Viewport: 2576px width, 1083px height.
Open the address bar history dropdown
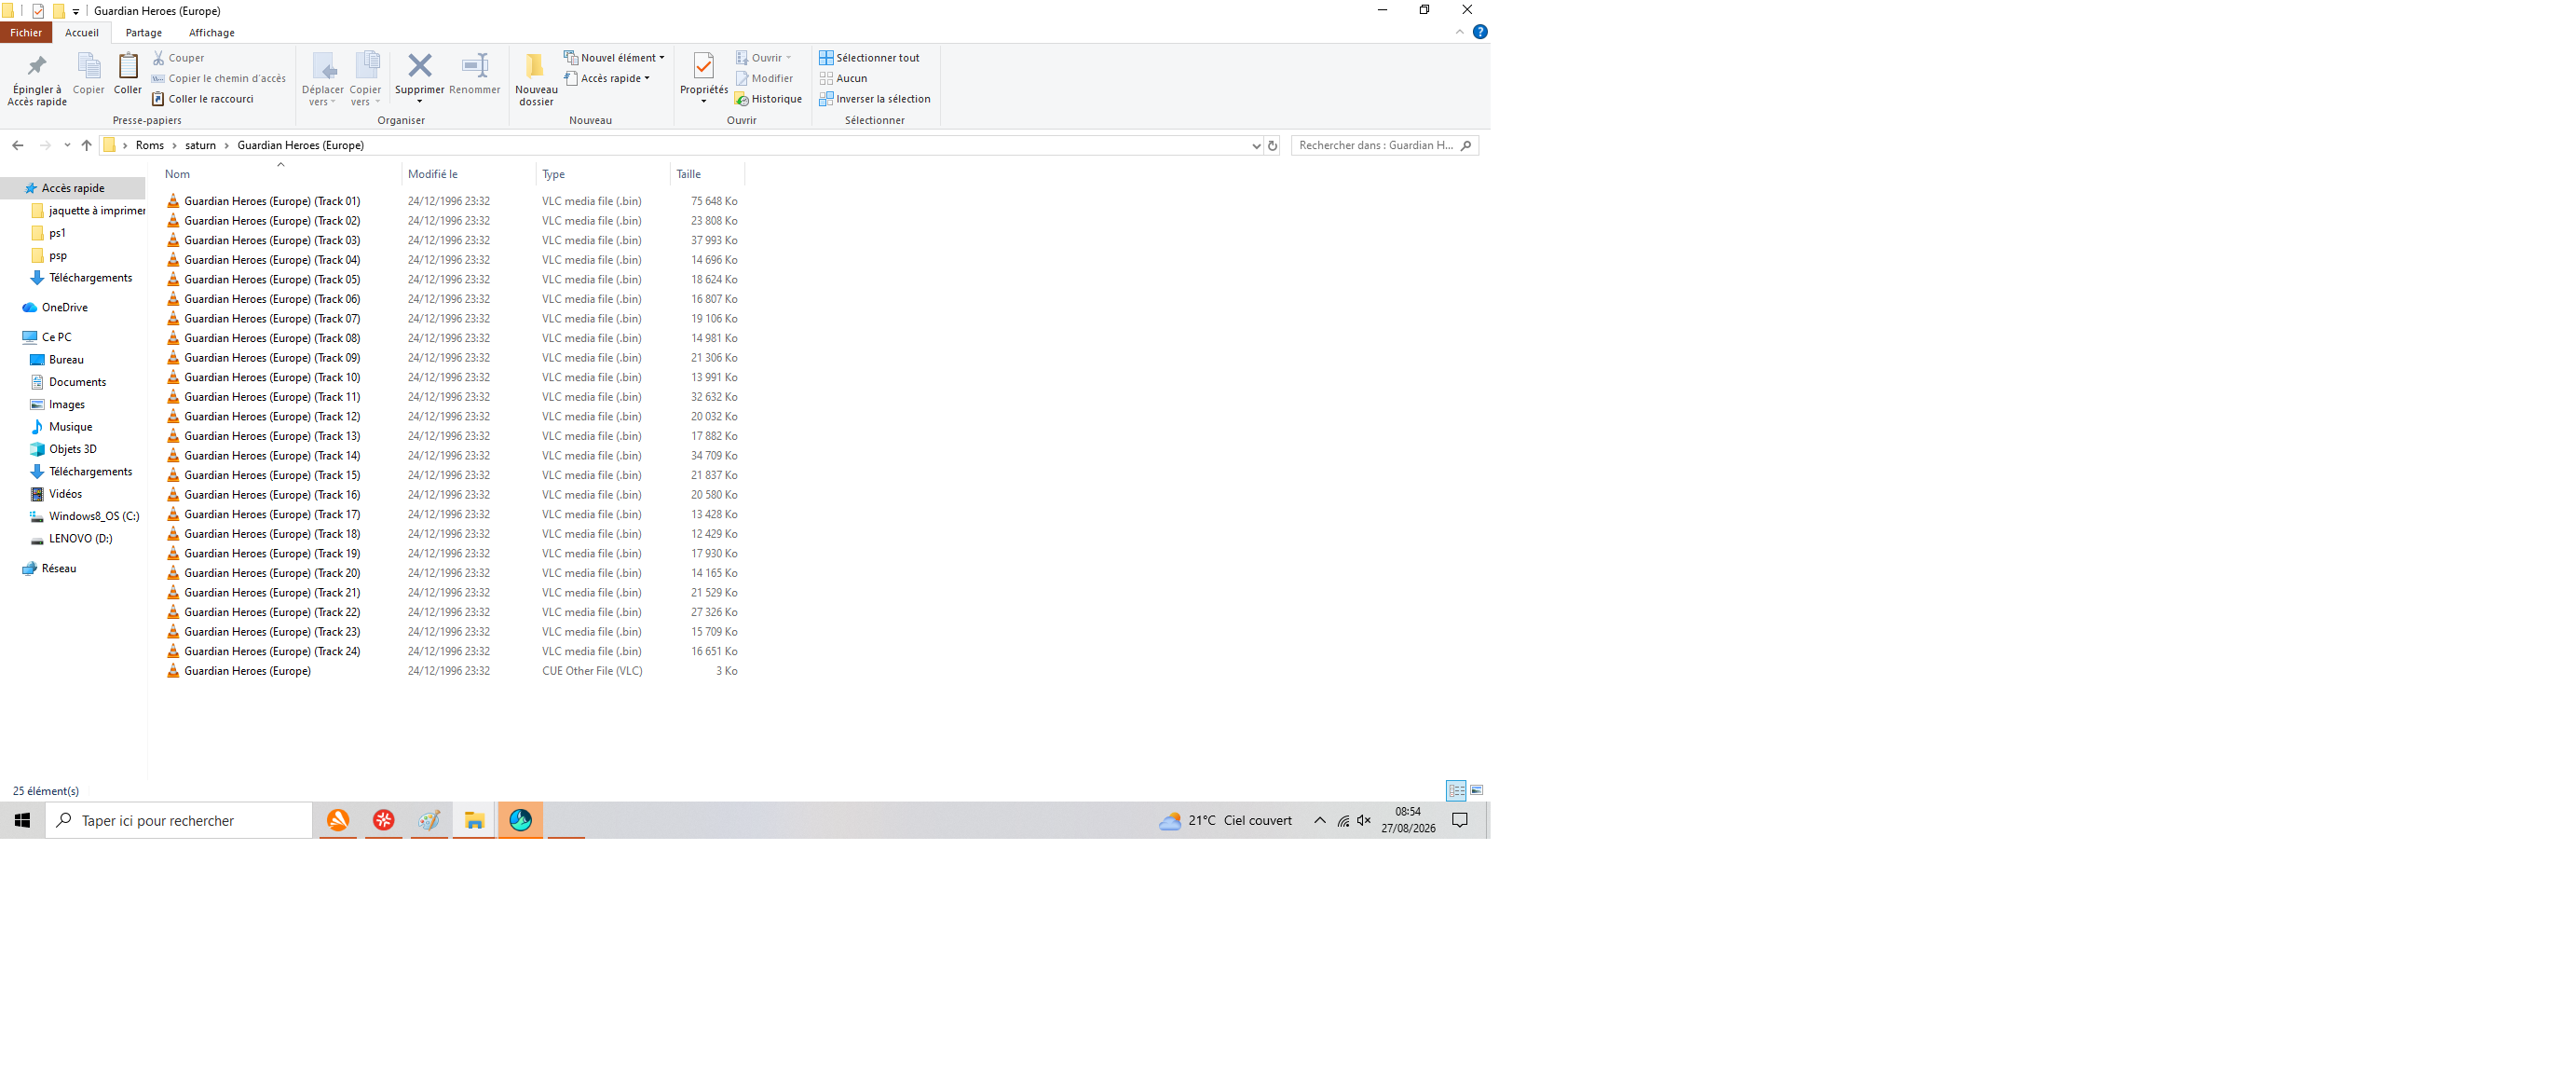pos(1256,146)
